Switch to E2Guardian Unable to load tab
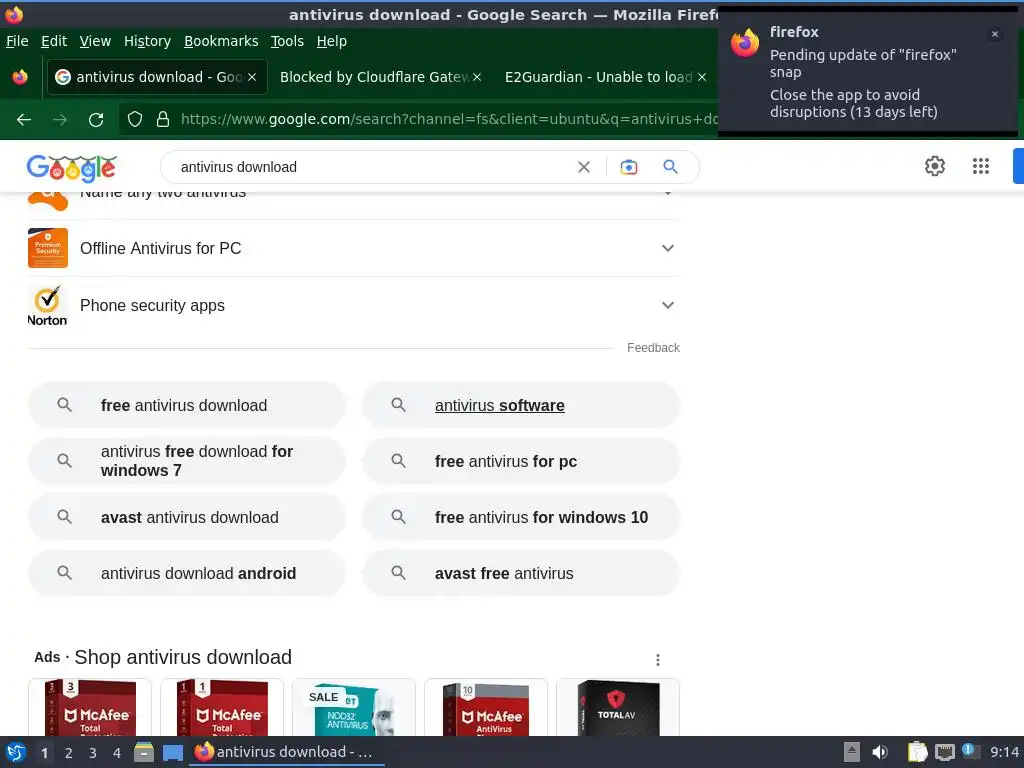Viewport: 1024px width, 768px height. [605, 77]
